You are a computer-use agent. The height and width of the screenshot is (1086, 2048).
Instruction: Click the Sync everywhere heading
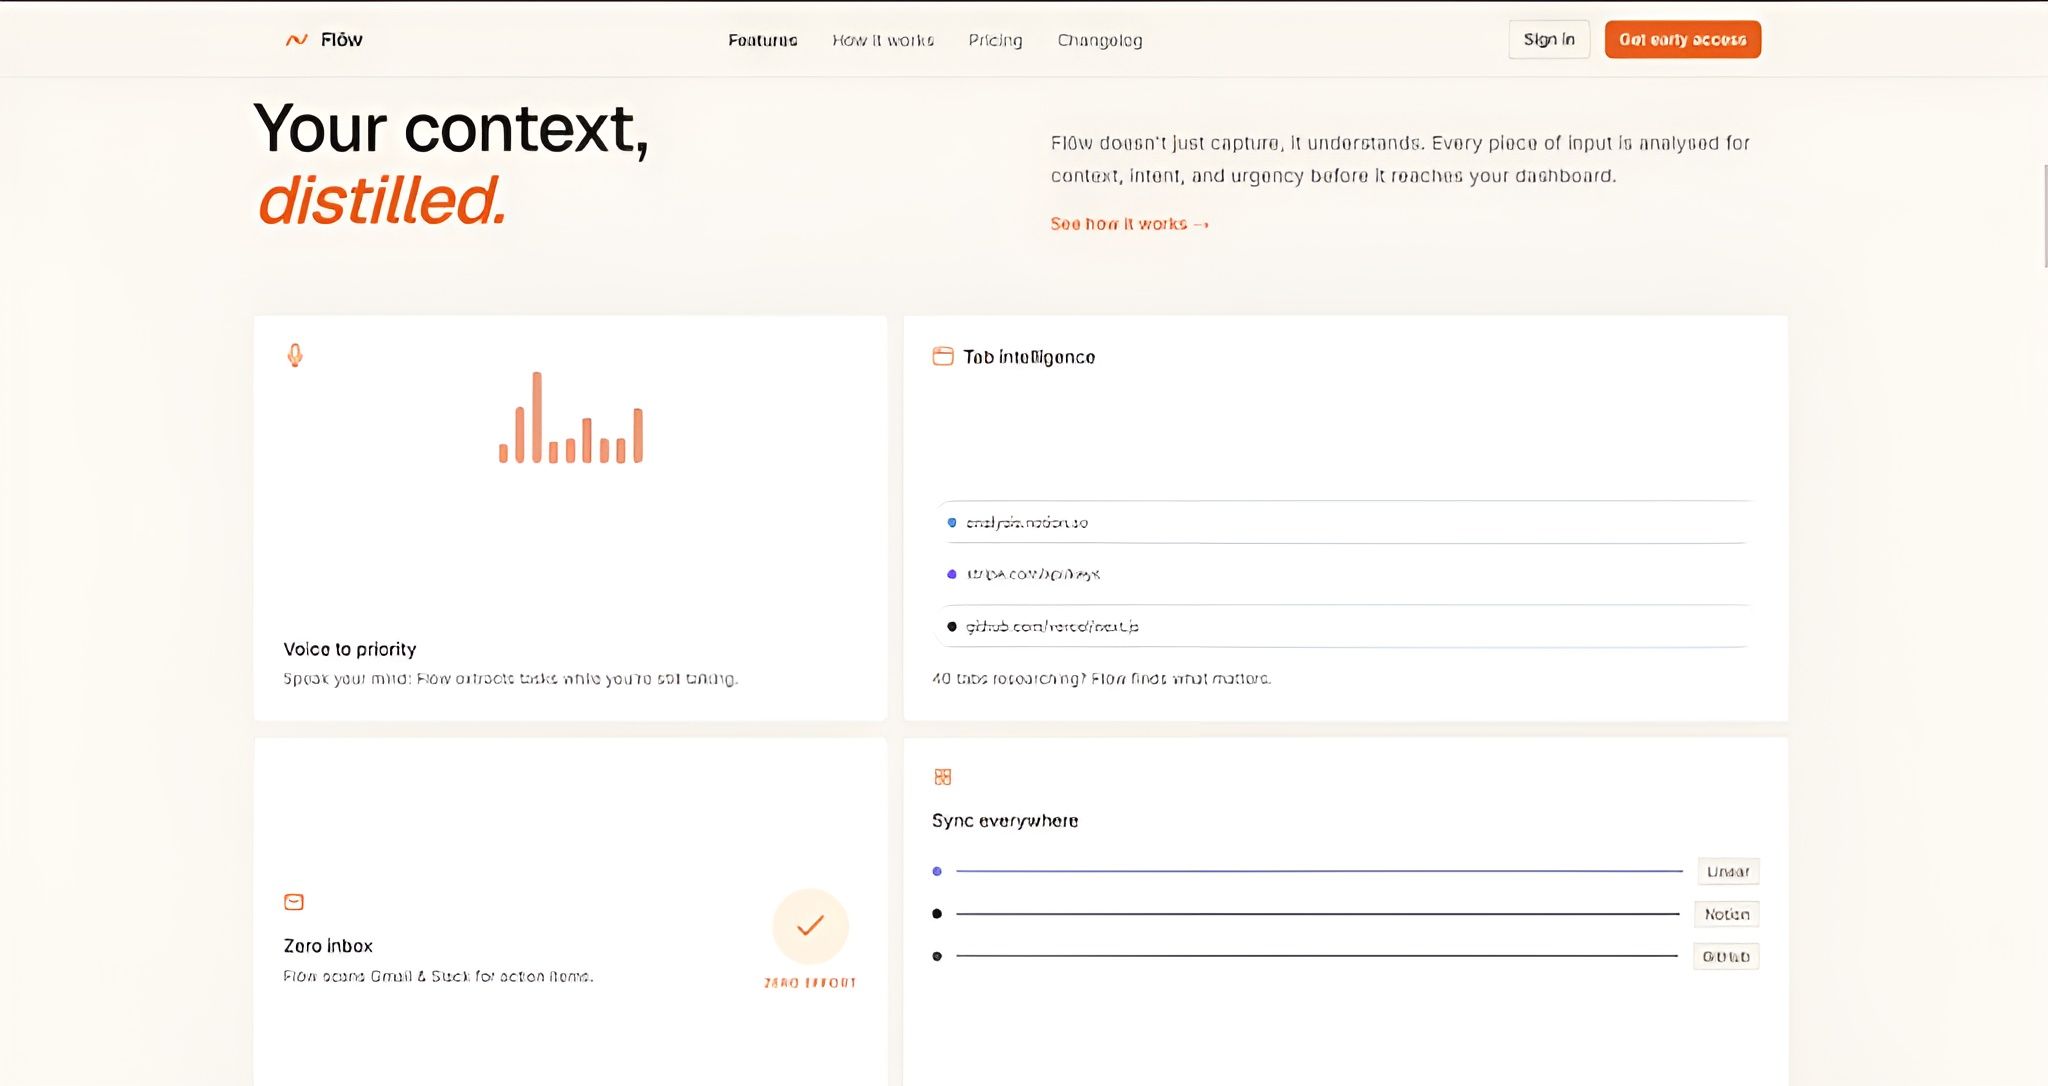(1005, 821)
